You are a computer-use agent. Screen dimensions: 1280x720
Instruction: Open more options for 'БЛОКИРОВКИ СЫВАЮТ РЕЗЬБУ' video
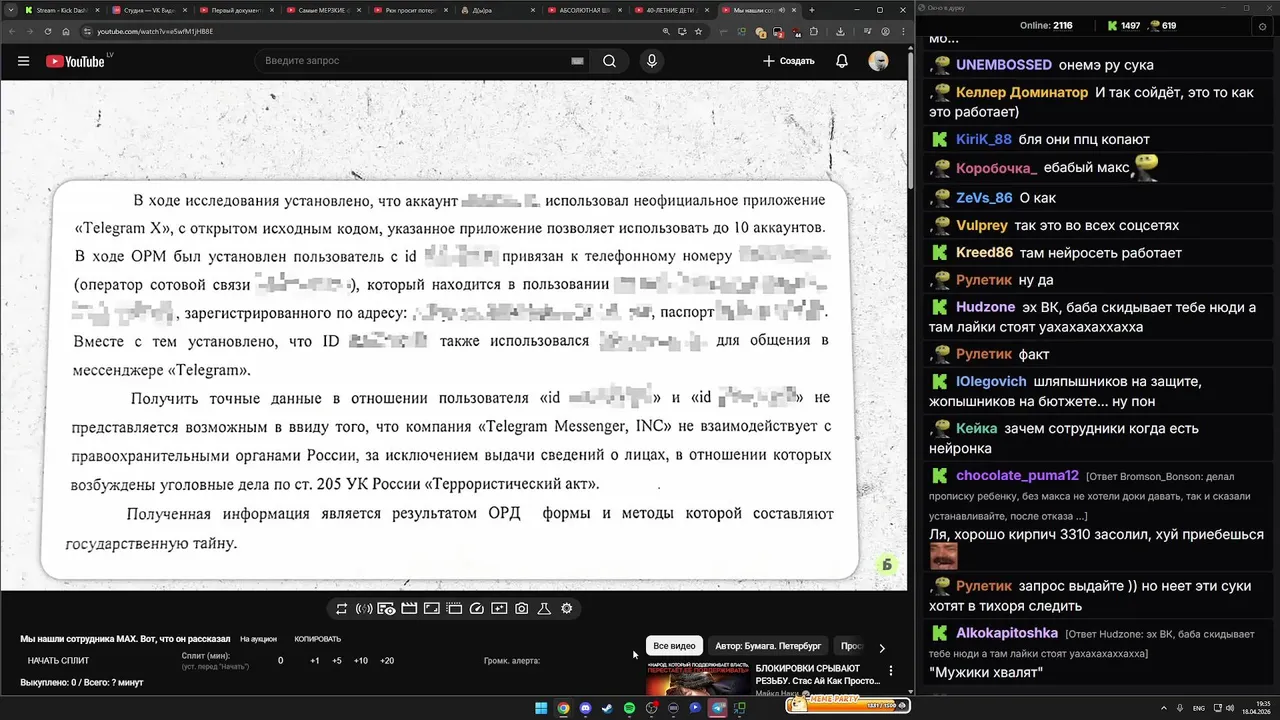[891, 671]
